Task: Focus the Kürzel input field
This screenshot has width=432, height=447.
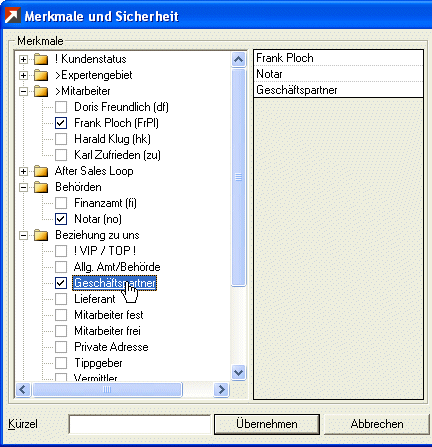Action: tap(139, 424)
